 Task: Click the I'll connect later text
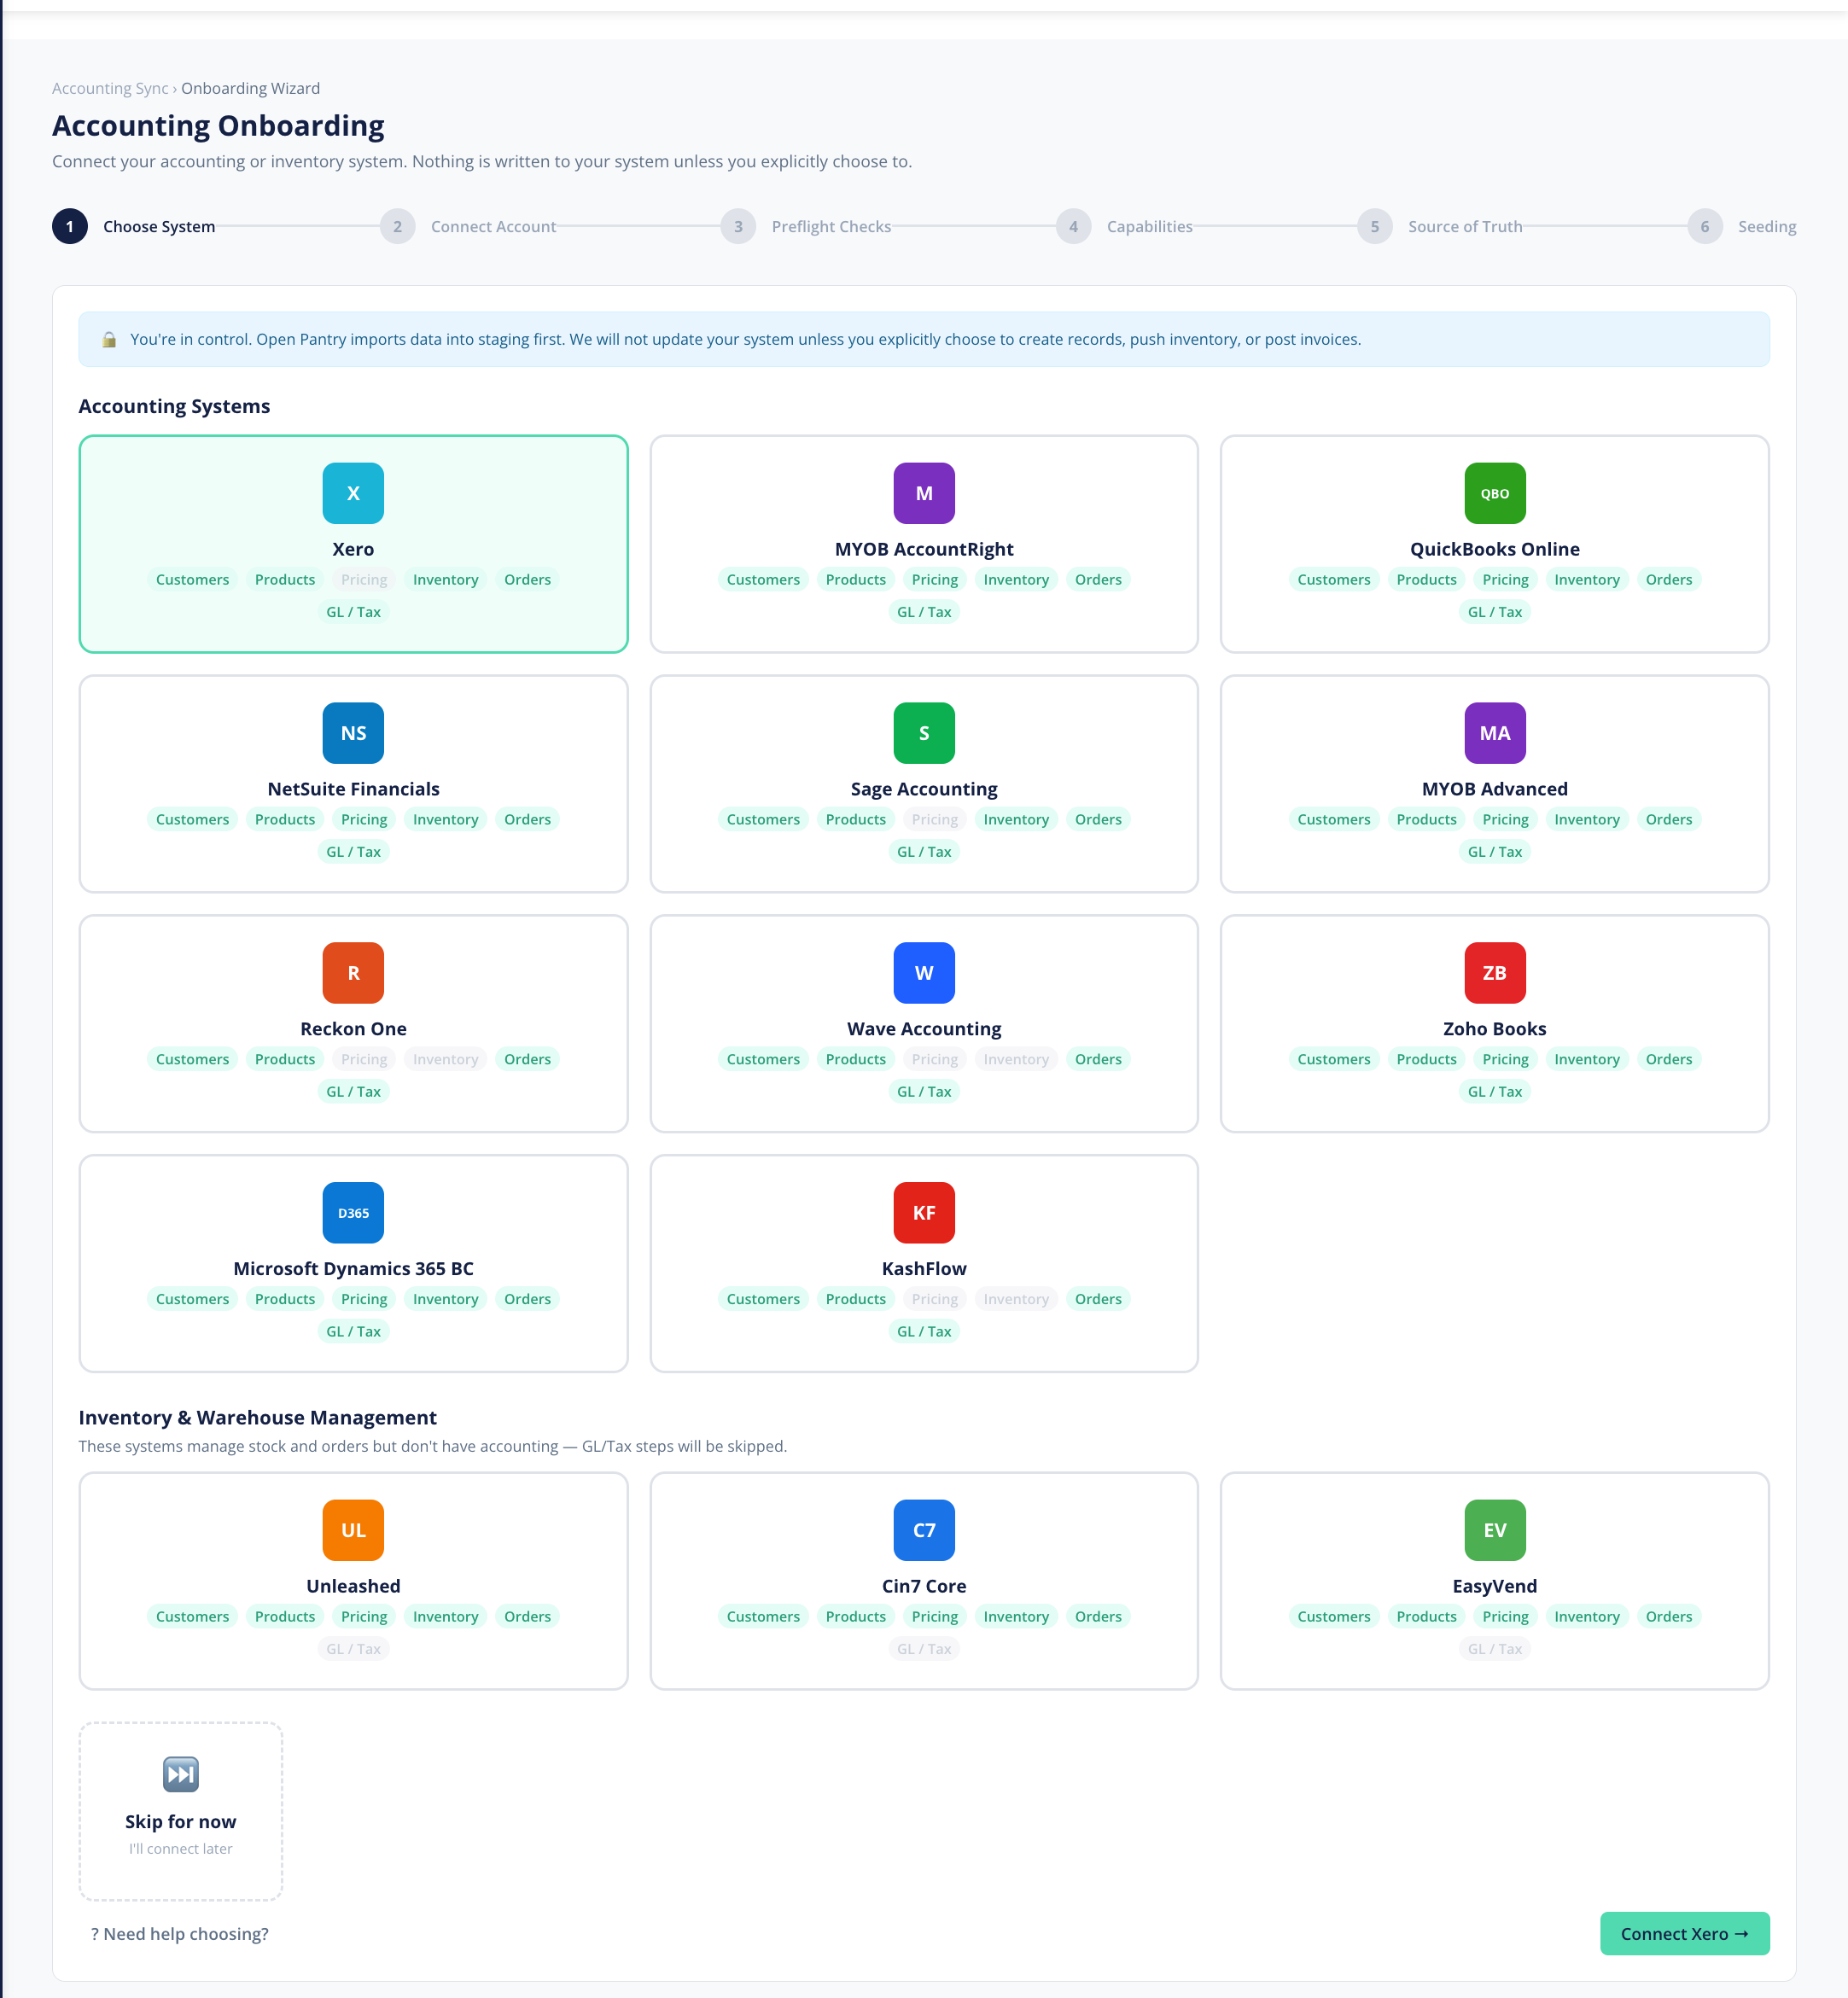[181, 1849]
